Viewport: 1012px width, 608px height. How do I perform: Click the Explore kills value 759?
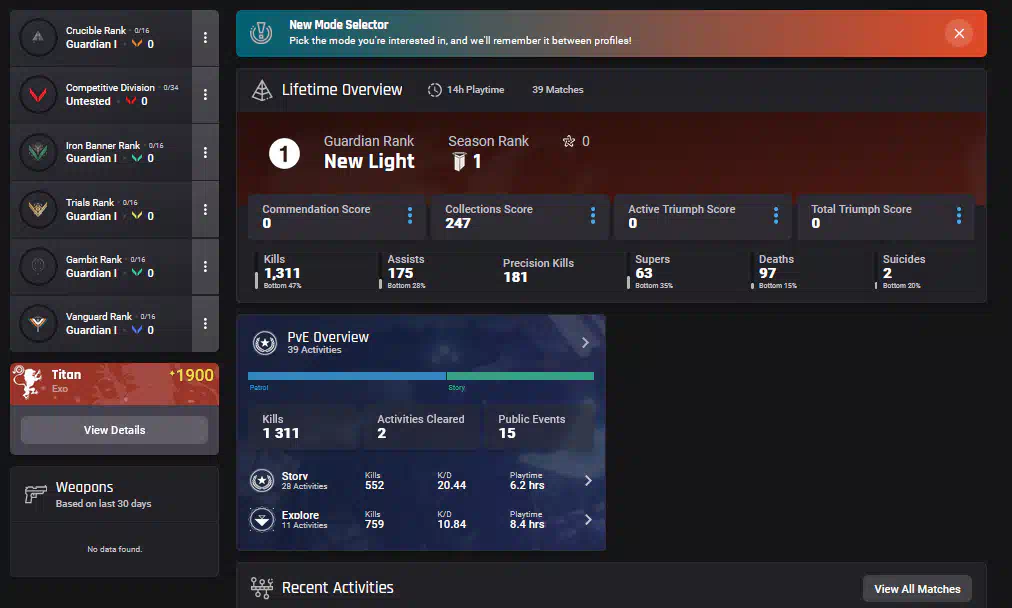point(374,524)
